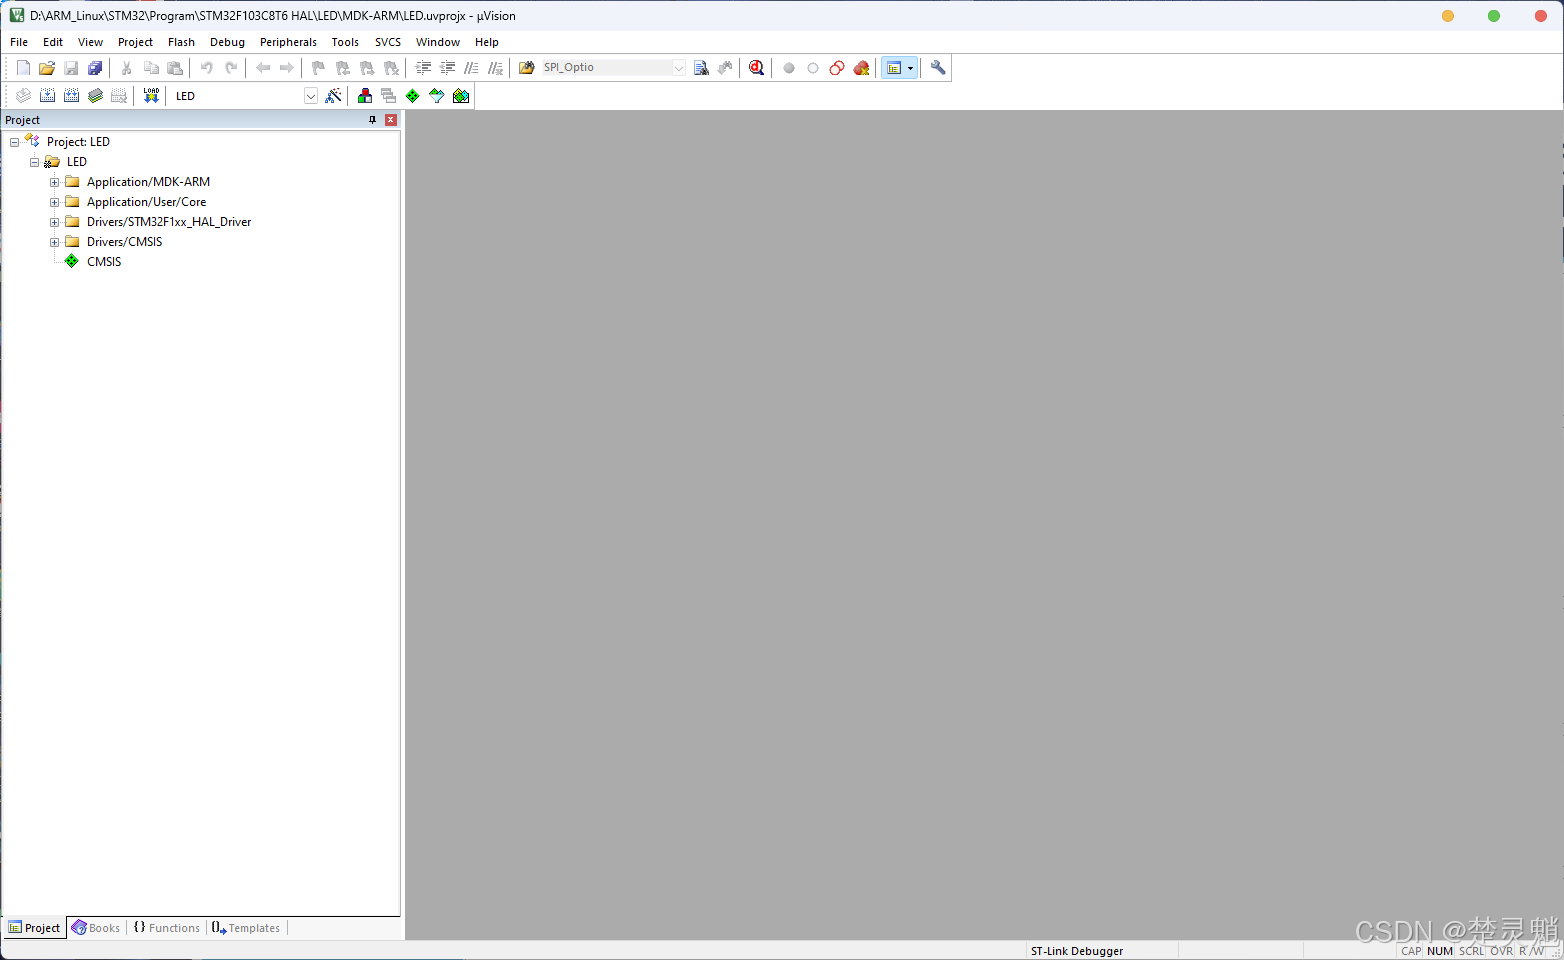This screenshot has width=1564, height=960.
Task: Open the LED target selection dropdown
Action: 311,96
